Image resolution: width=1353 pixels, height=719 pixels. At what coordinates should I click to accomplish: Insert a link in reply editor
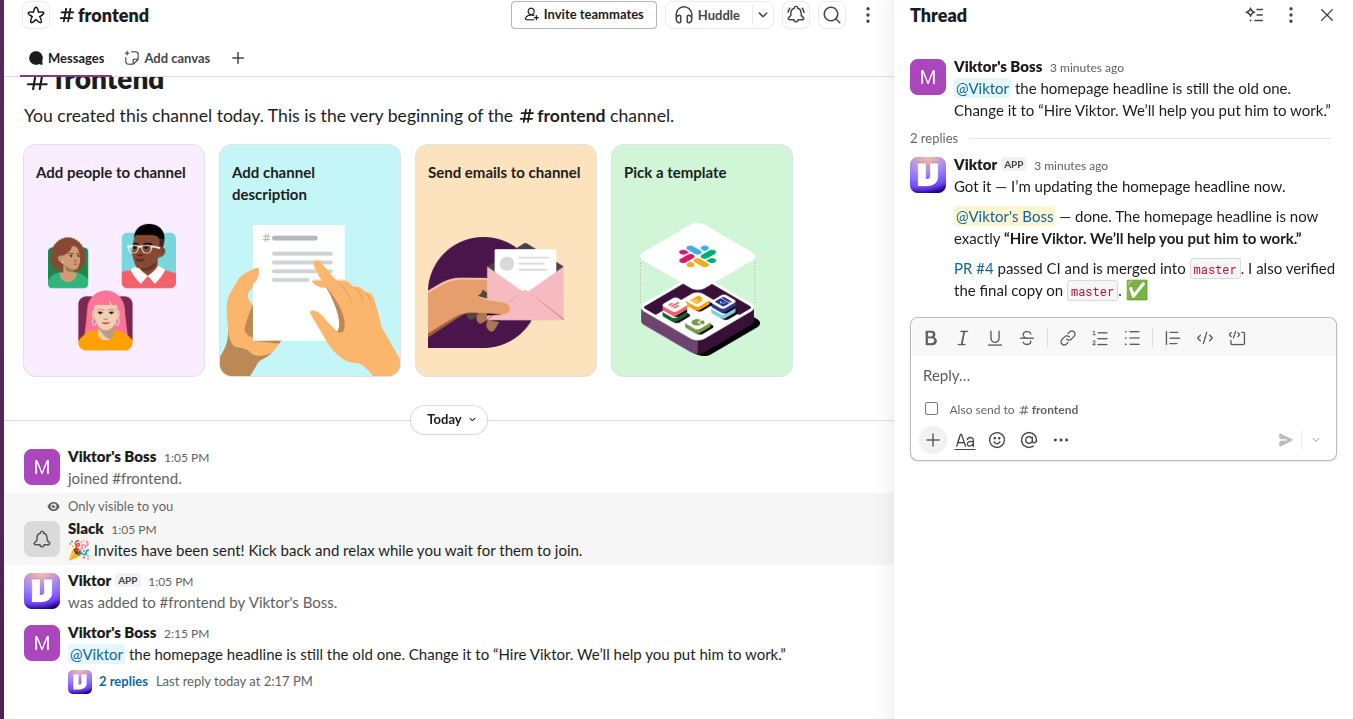click(x=1068, y=338)
